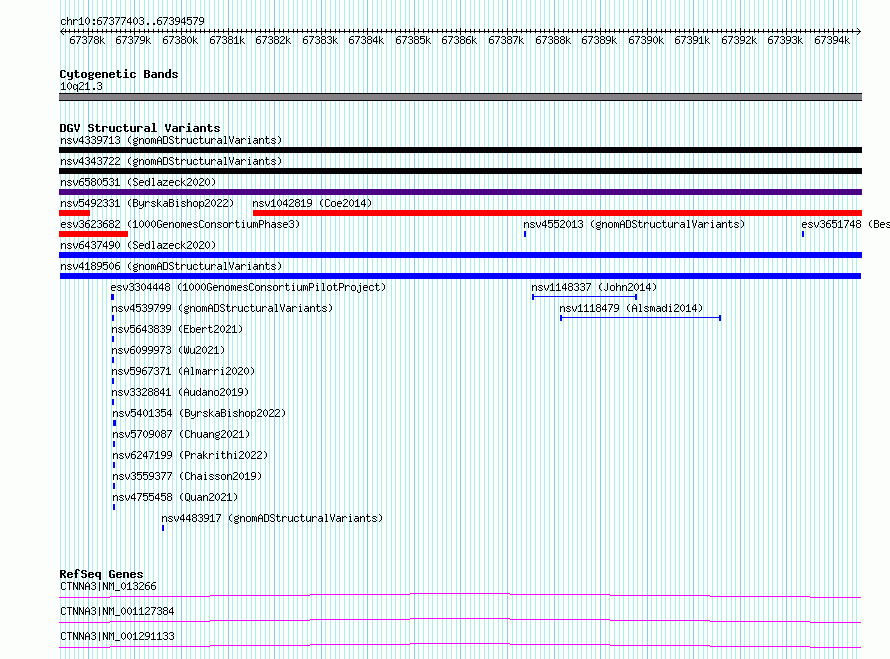
Task: Select nsv5967371 Almarri2020 label
Action: click(x=183, y=371)
